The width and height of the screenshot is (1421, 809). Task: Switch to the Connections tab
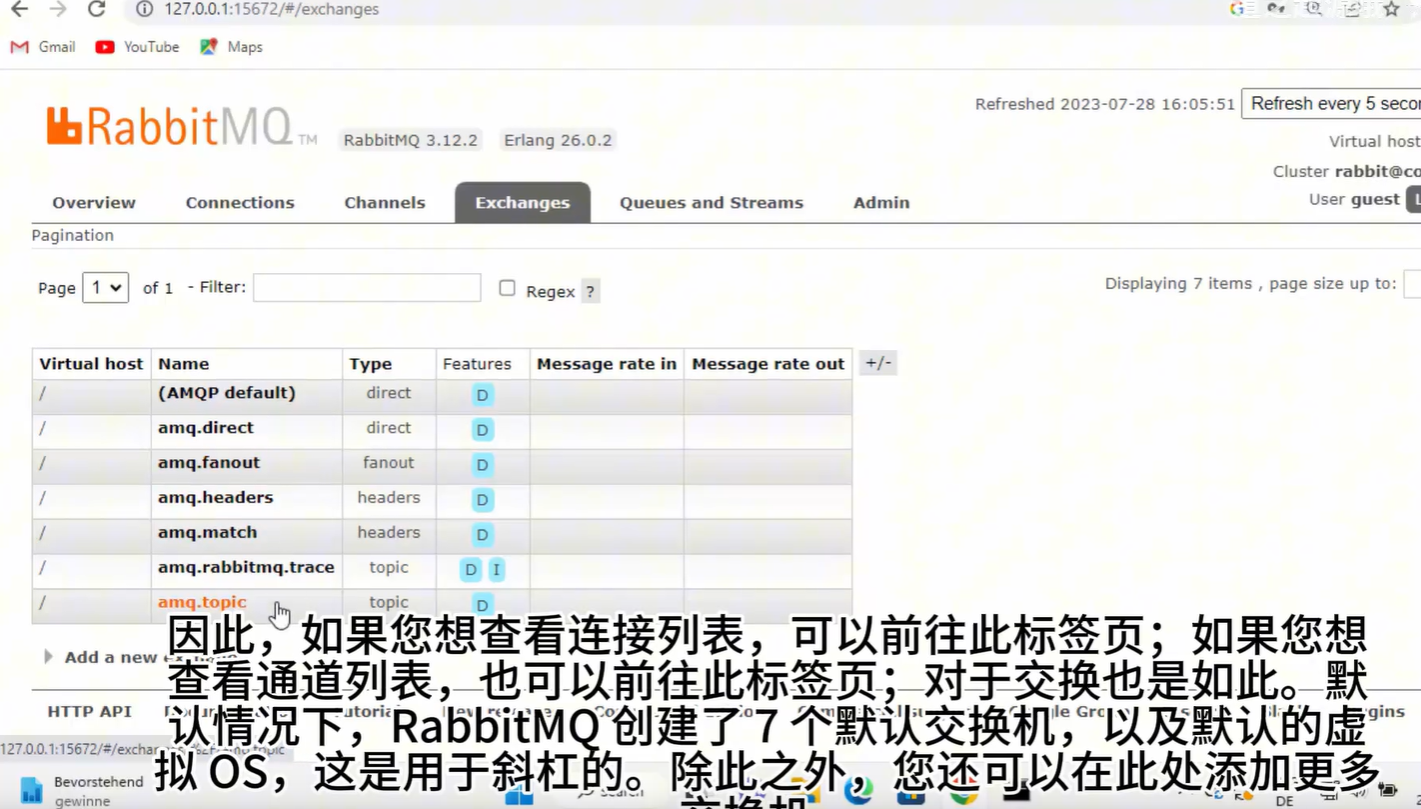click(240, 202)
